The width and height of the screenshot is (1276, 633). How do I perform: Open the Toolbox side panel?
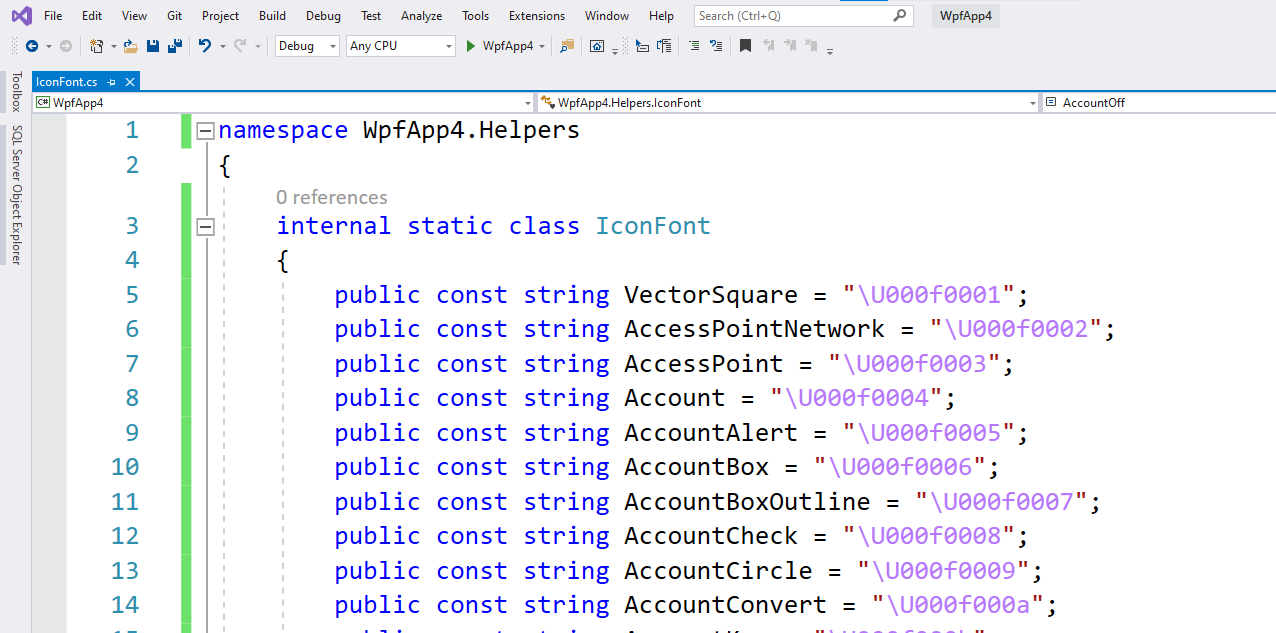(16, 92)
